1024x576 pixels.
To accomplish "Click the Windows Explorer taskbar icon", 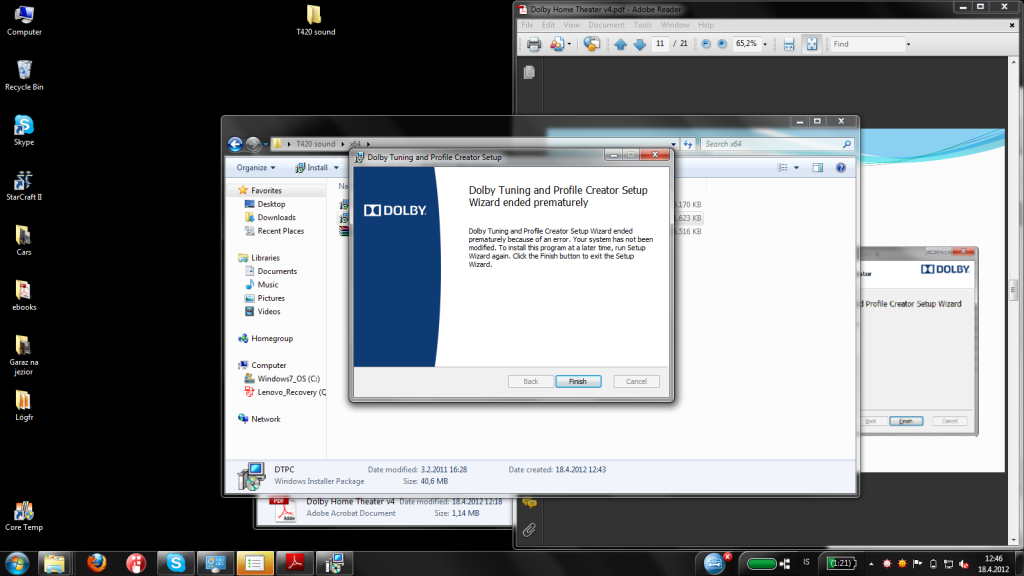I will coord(54,563).
